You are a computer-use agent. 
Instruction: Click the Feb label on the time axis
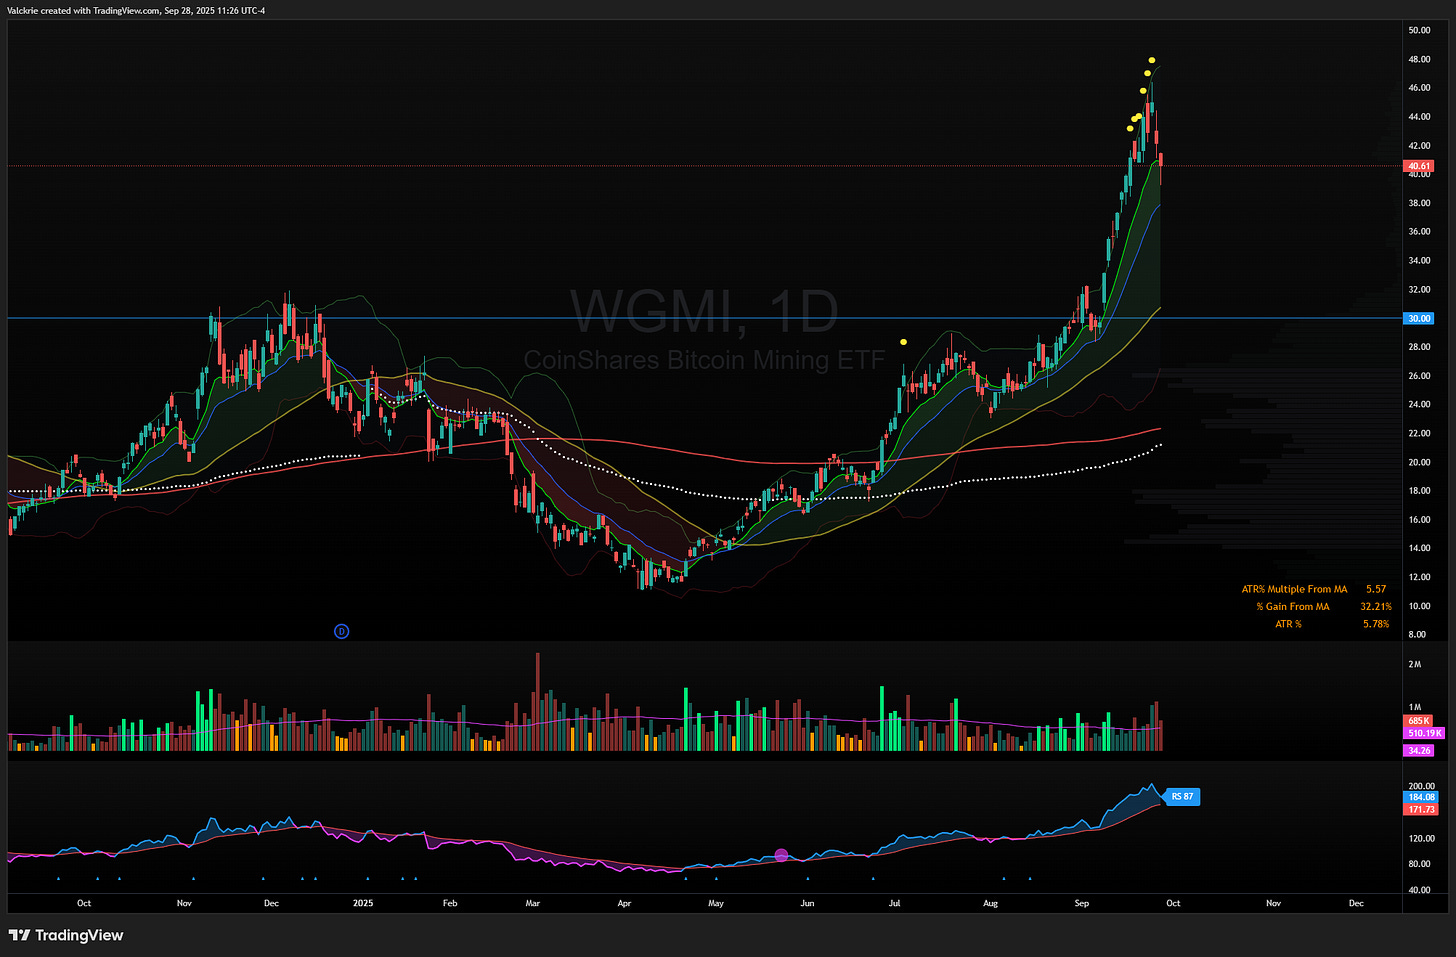pos(450,903)
